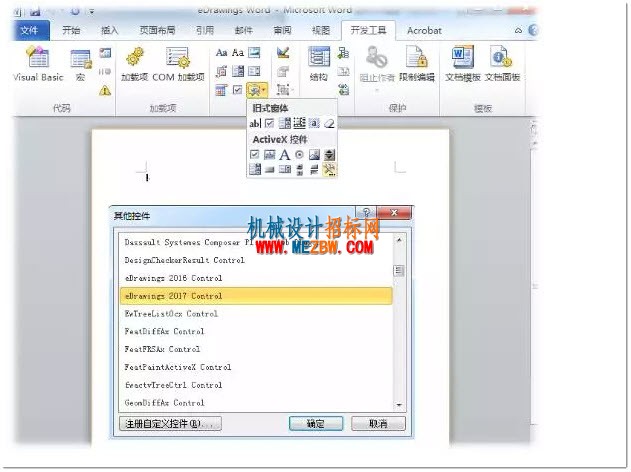Image resolution: width=631 pixels, height=472 pixels.
Task: Select "DesignCheckerResult Control" in the list
Action: [x=256, y=260]
